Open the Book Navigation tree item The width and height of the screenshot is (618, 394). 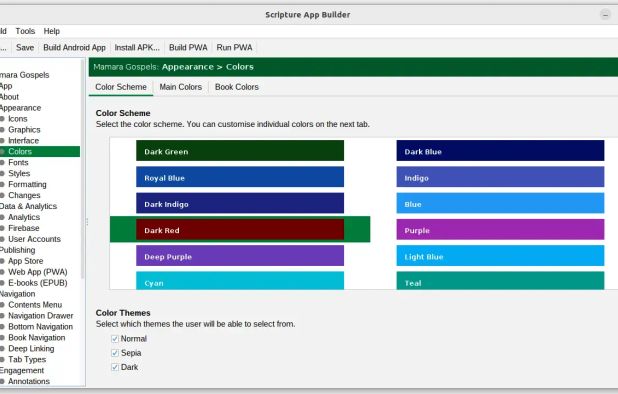click(x=37, y=338)
